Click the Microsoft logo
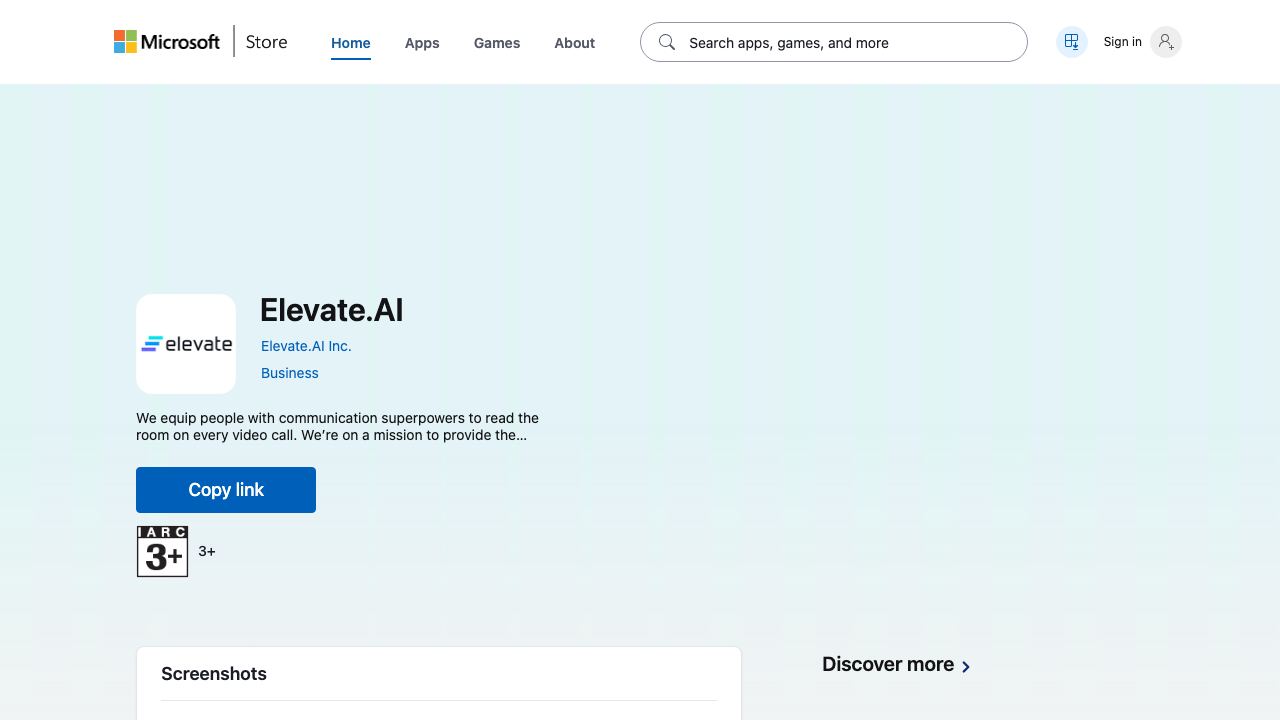Screen dimensions: 1280x720 [166, 42]
